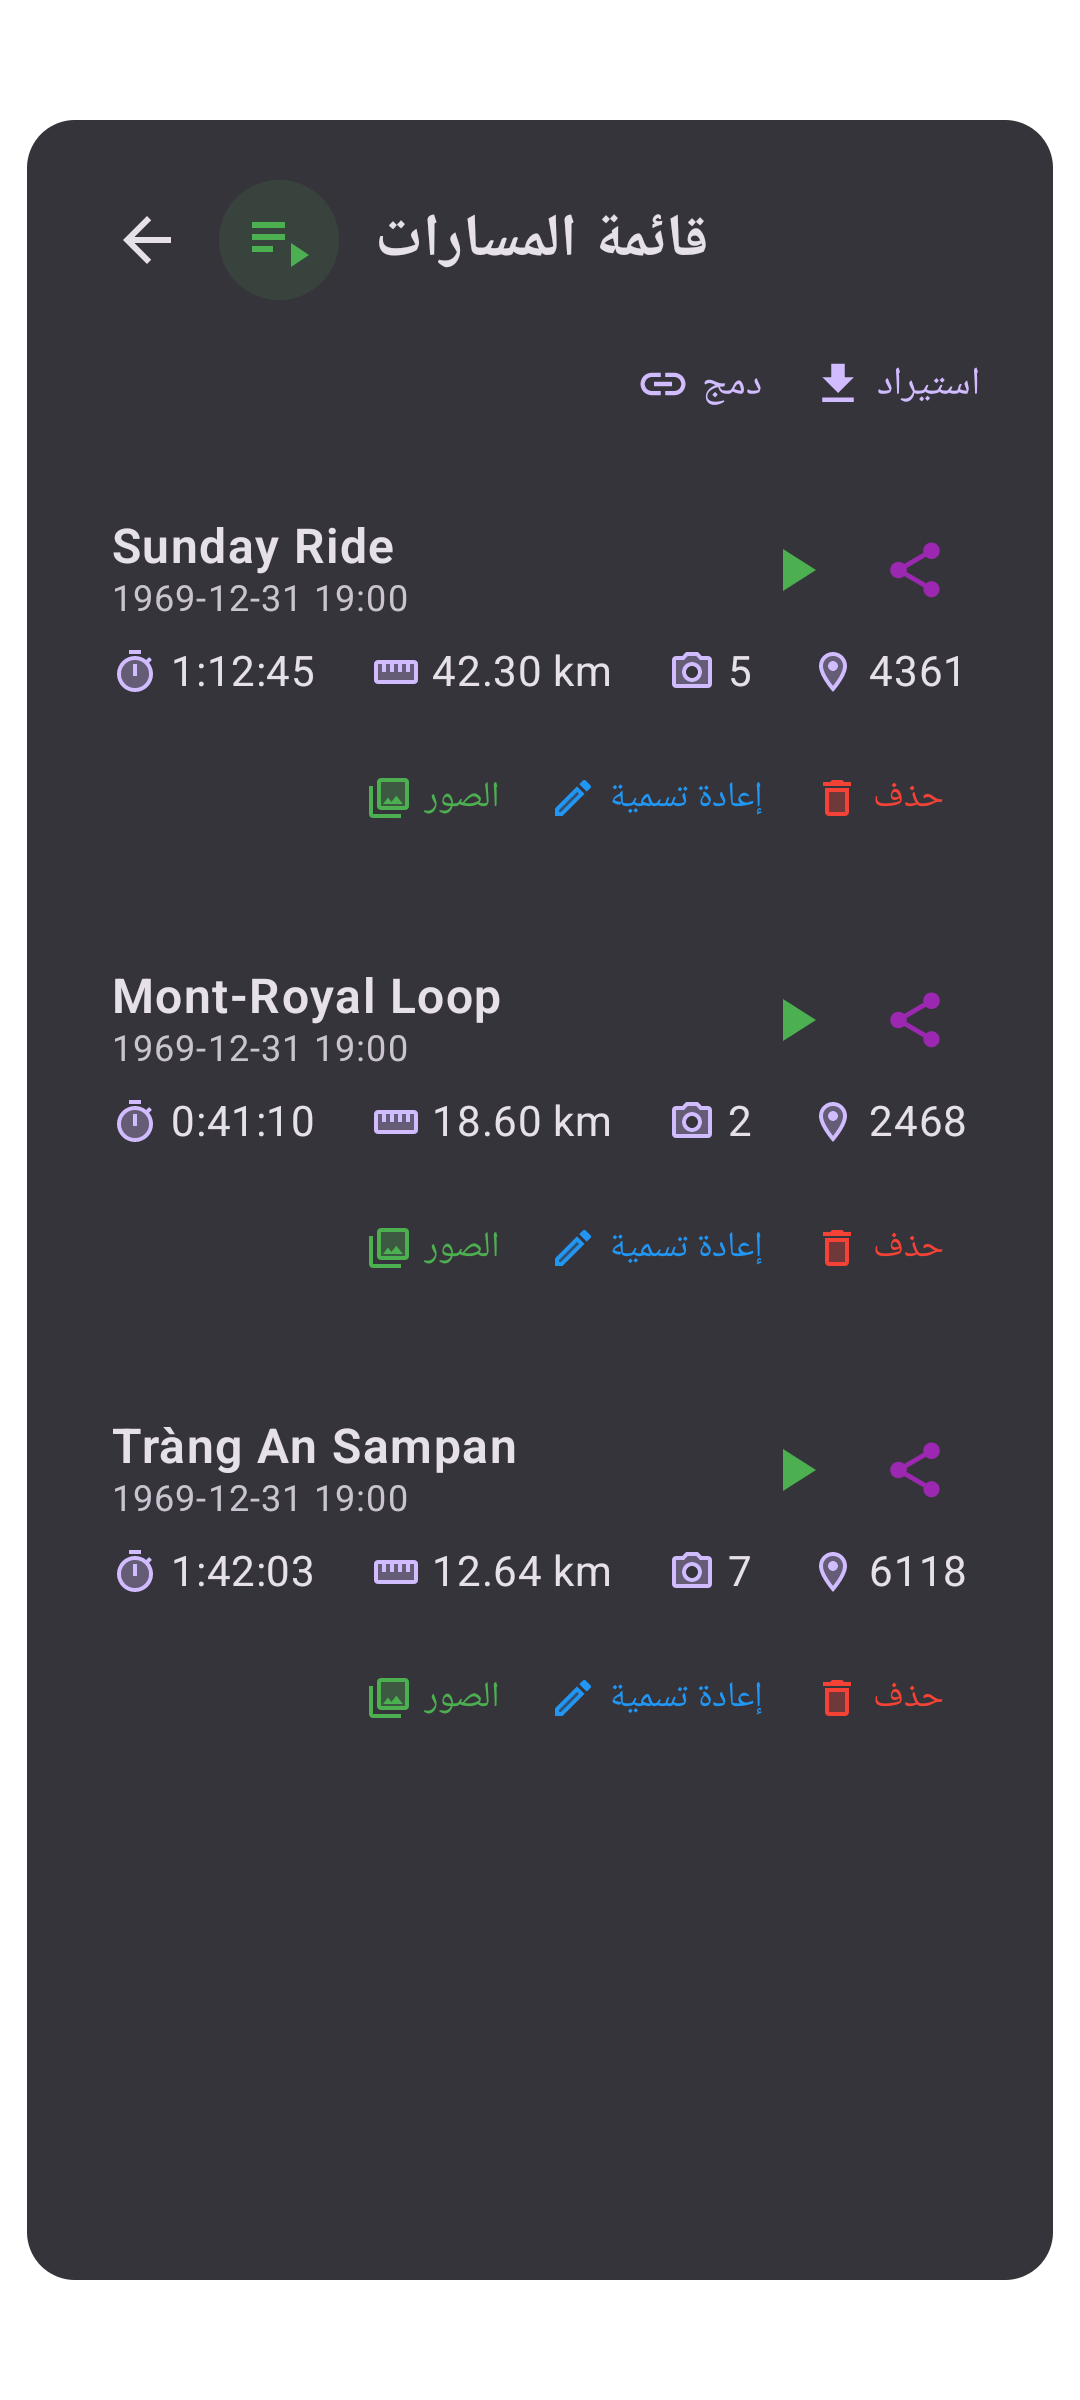Image resolution: width=1080 pixels, height=2400 pixels.
Task: Open the Mont-Royal Loop title entry
Action: [306, 998]
